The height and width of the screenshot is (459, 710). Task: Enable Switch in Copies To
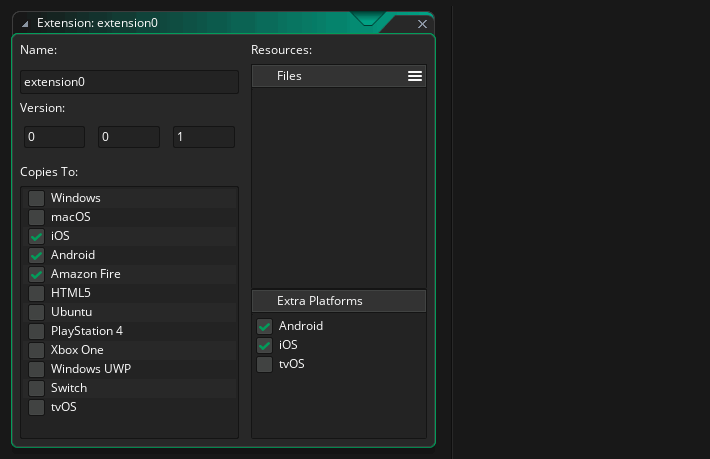[x=36, y=388]
